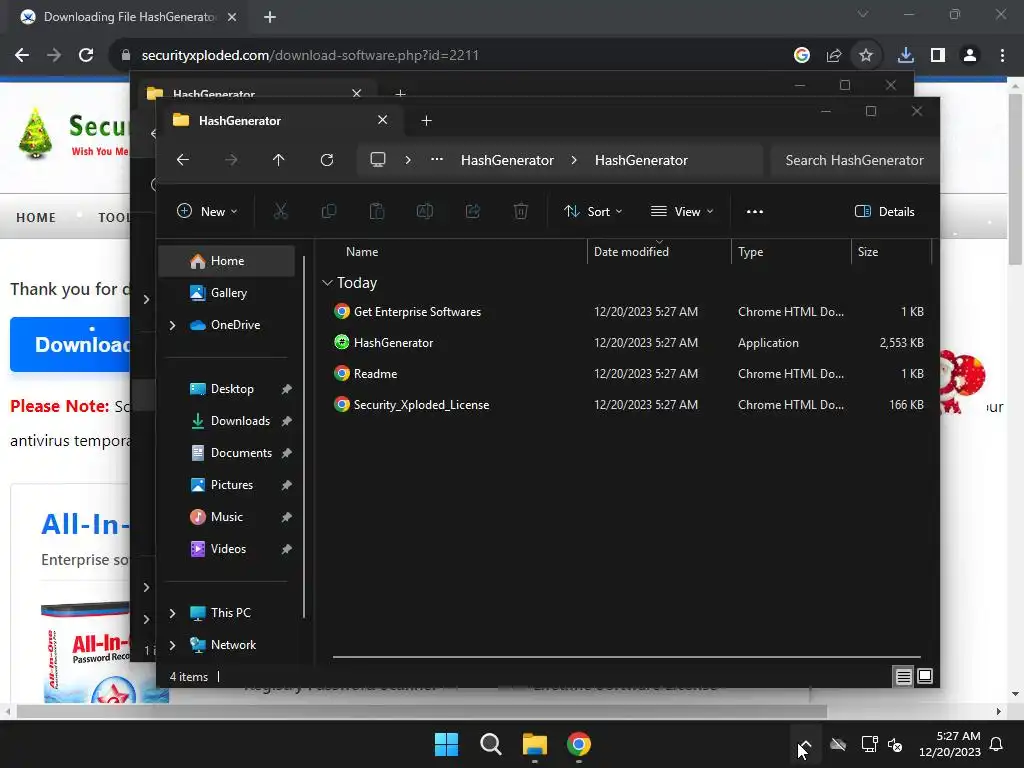This screenshot has height=768, width=1024.
Task: Go back with Explorer's back arrow
Action: 183,160
